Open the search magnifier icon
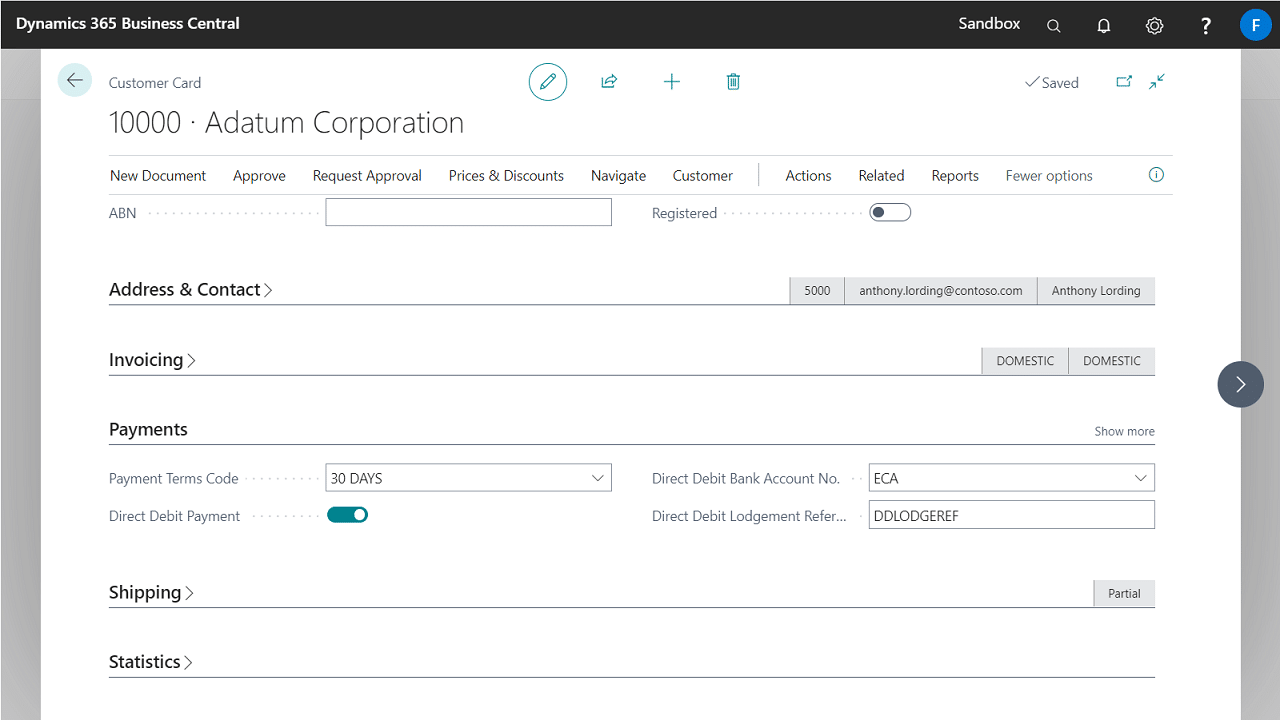 click(x=1053, y=26)
